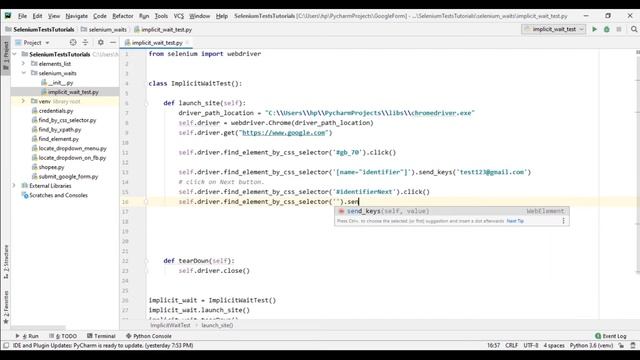640x360 pixels.
Task: Open Search Everywhere magnifier icon
Action: coord(634,29)
